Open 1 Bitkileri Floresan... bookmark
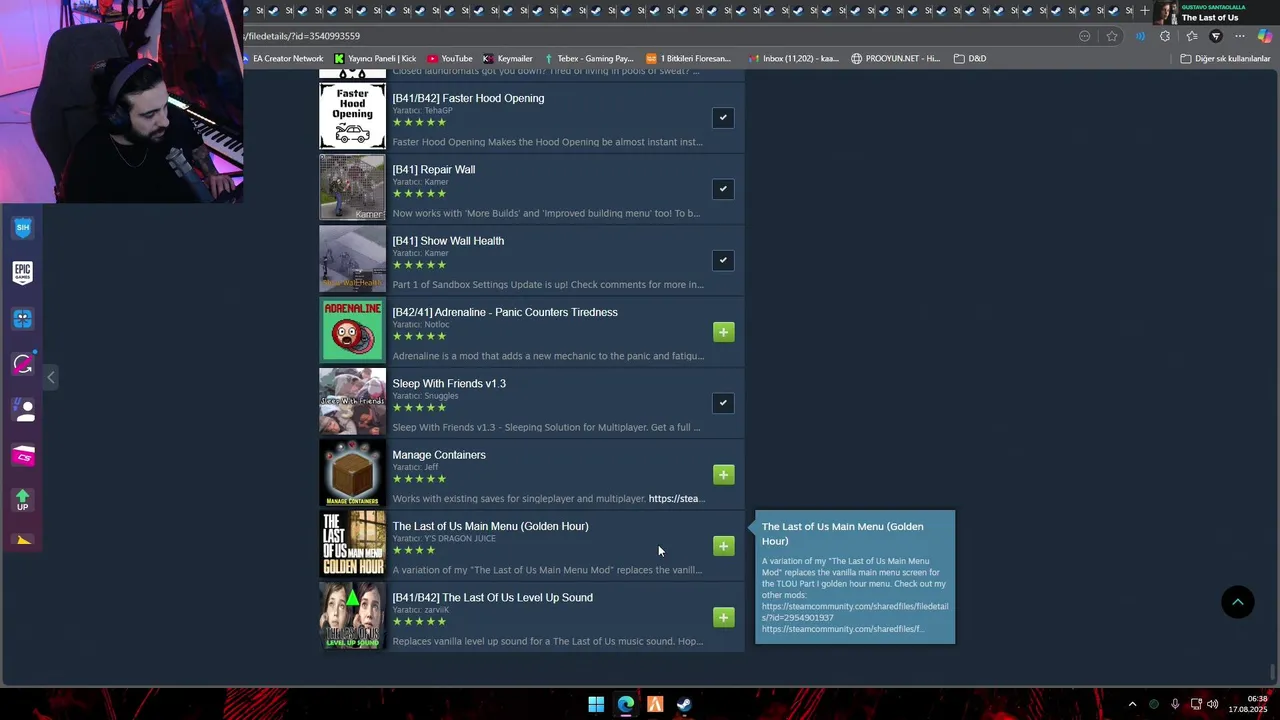The image size is (1280, 720). [688, 59]
